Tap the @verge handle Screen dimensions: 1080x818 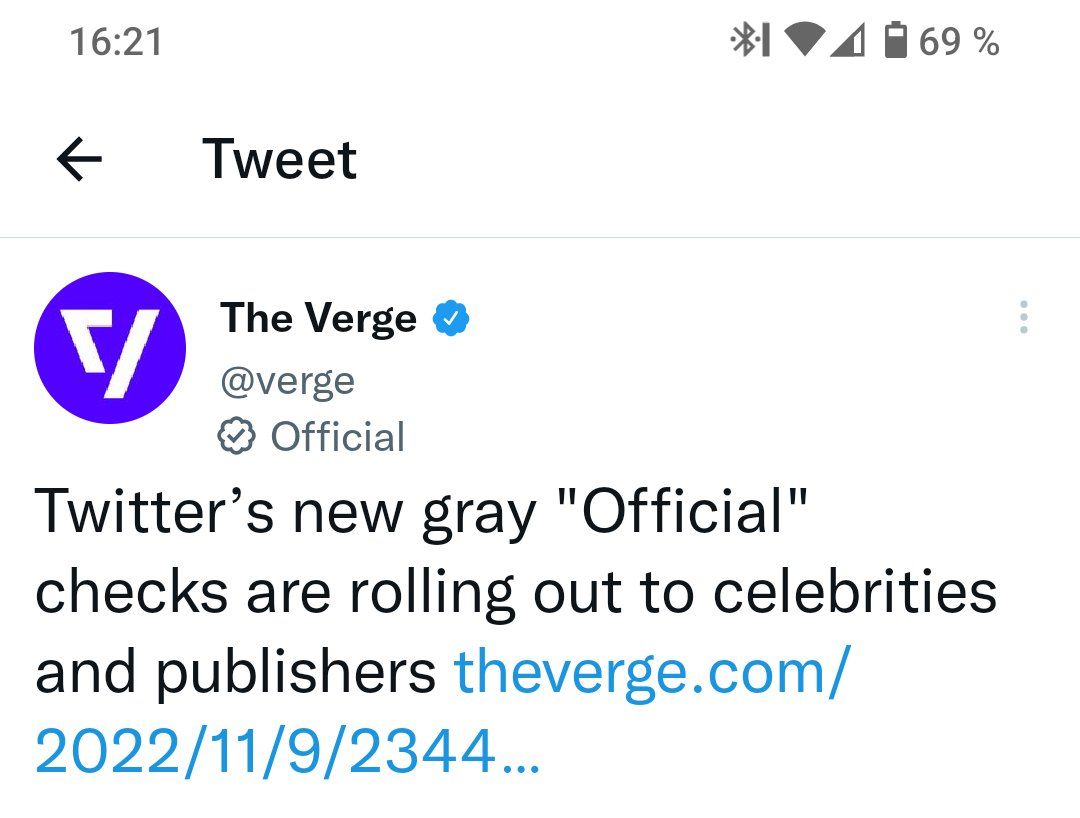(288, 381)
